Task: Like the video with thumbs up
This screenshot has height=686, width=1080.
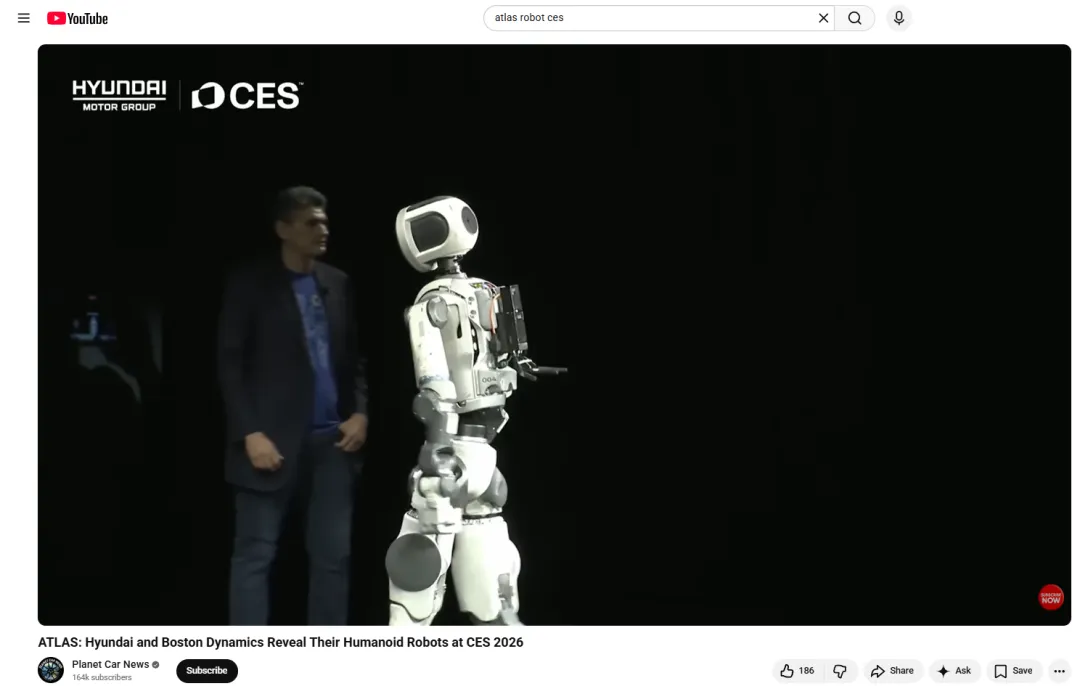Action: [798, 671]
